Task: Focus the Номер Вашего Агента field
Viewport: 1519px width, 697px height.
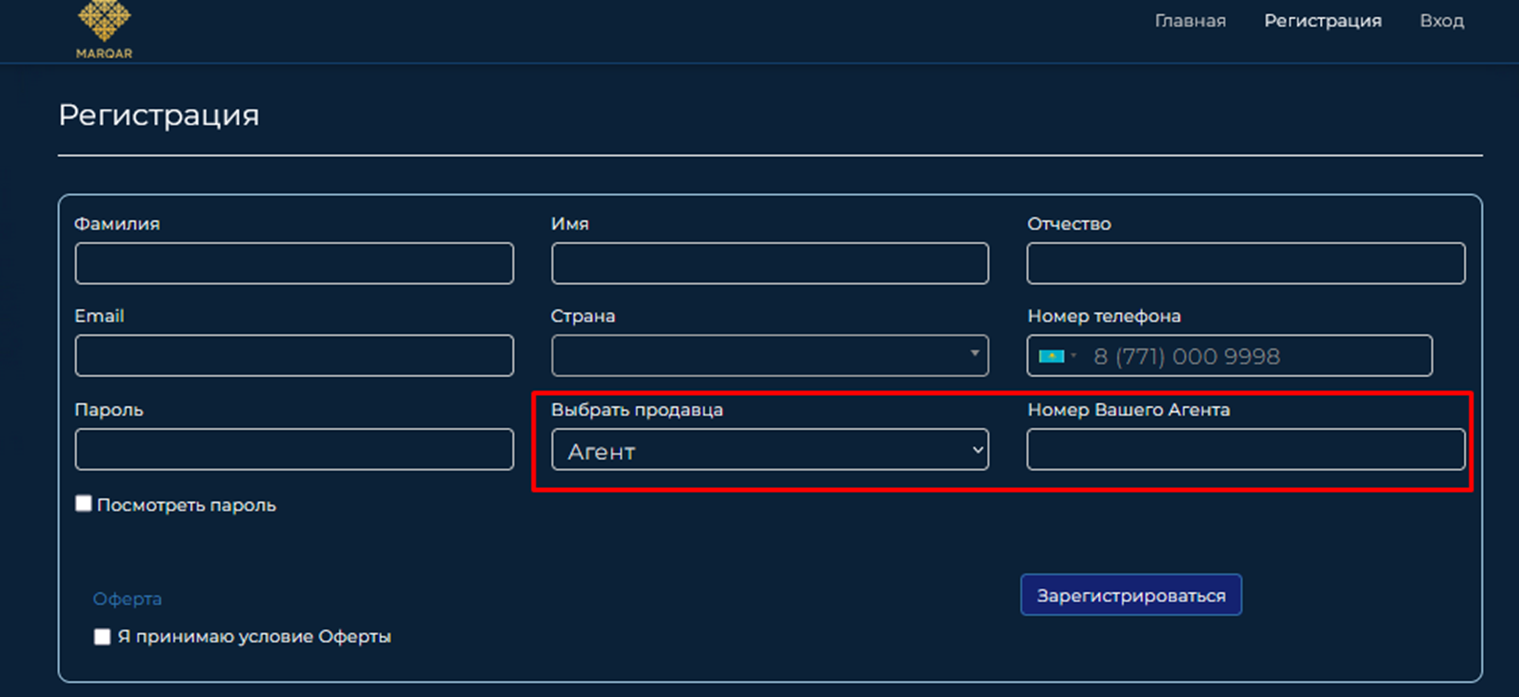Action: pyautogui.click(x=1245, y=450)
